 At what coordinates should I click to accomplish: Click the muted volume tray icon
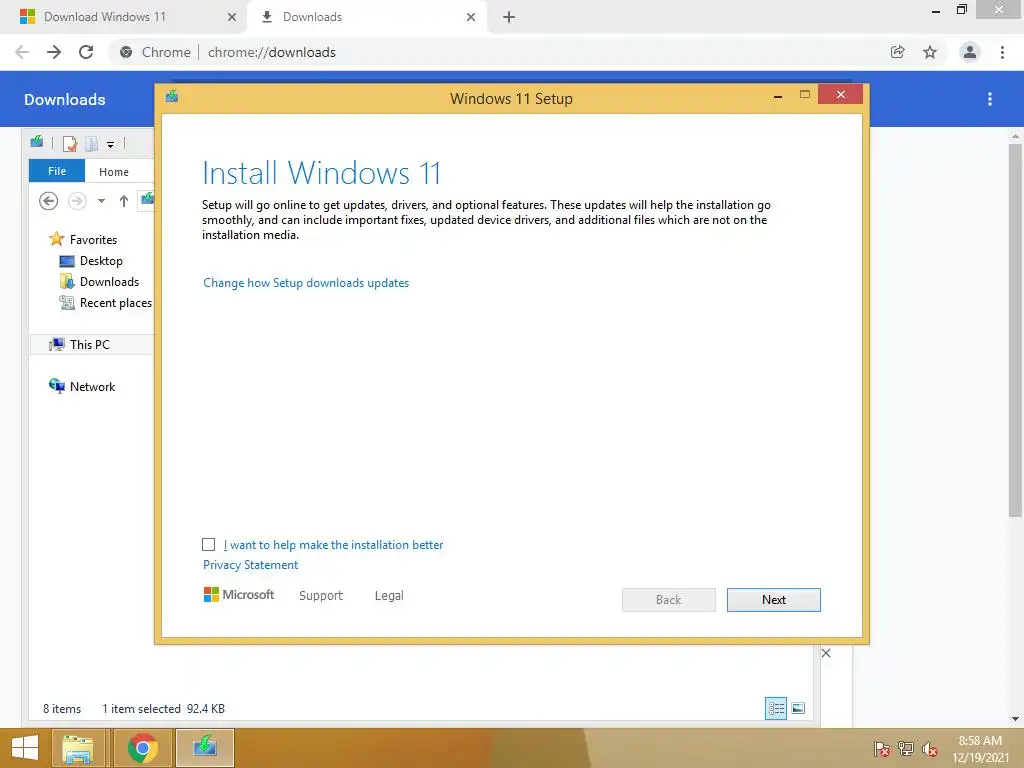click(930, 749)
